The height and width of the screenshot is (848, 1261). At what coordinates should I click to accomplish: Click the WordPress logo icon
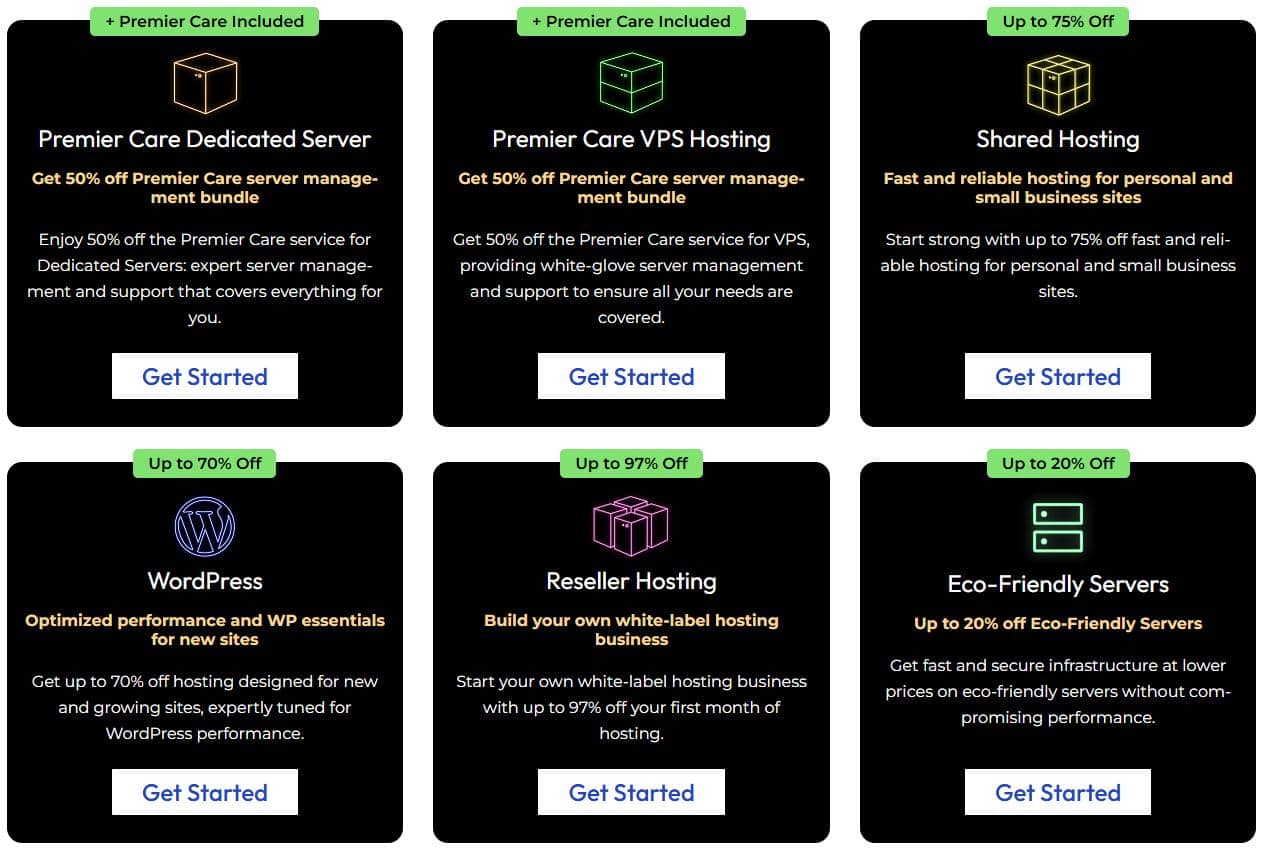point(204,526)
